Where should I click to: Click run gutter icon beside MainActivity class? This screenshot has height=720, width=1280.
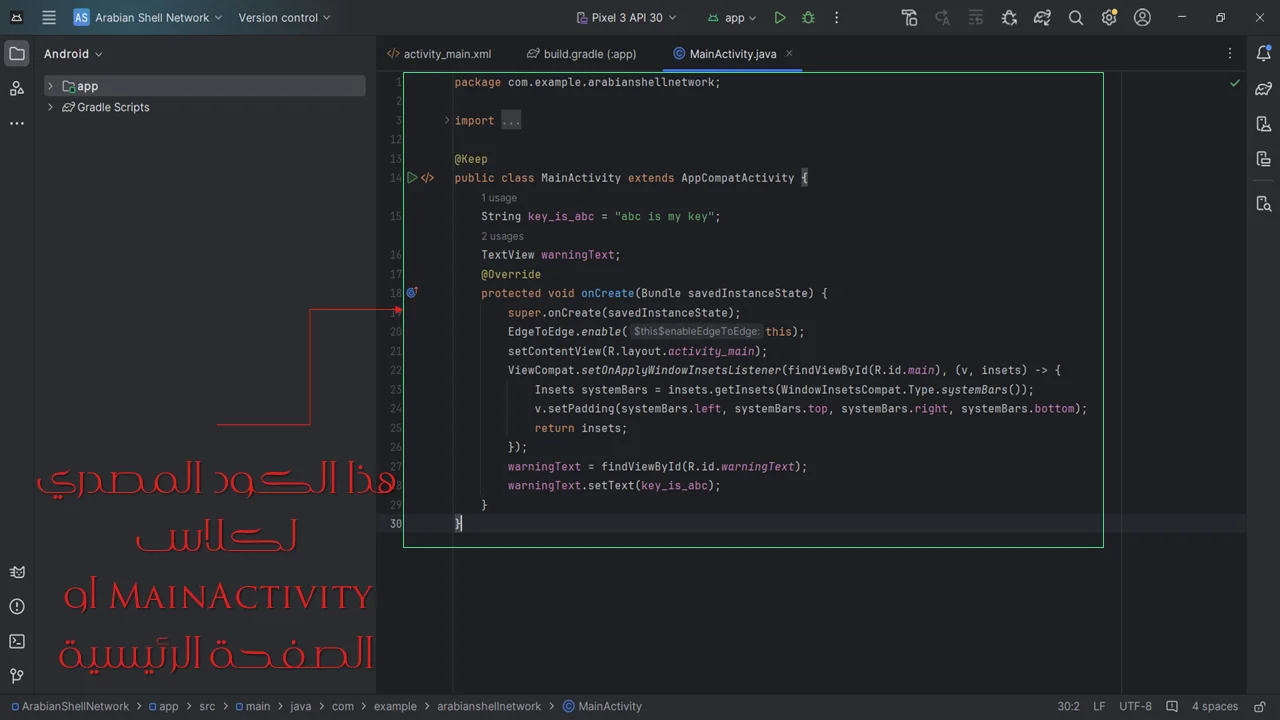[412, 178]
